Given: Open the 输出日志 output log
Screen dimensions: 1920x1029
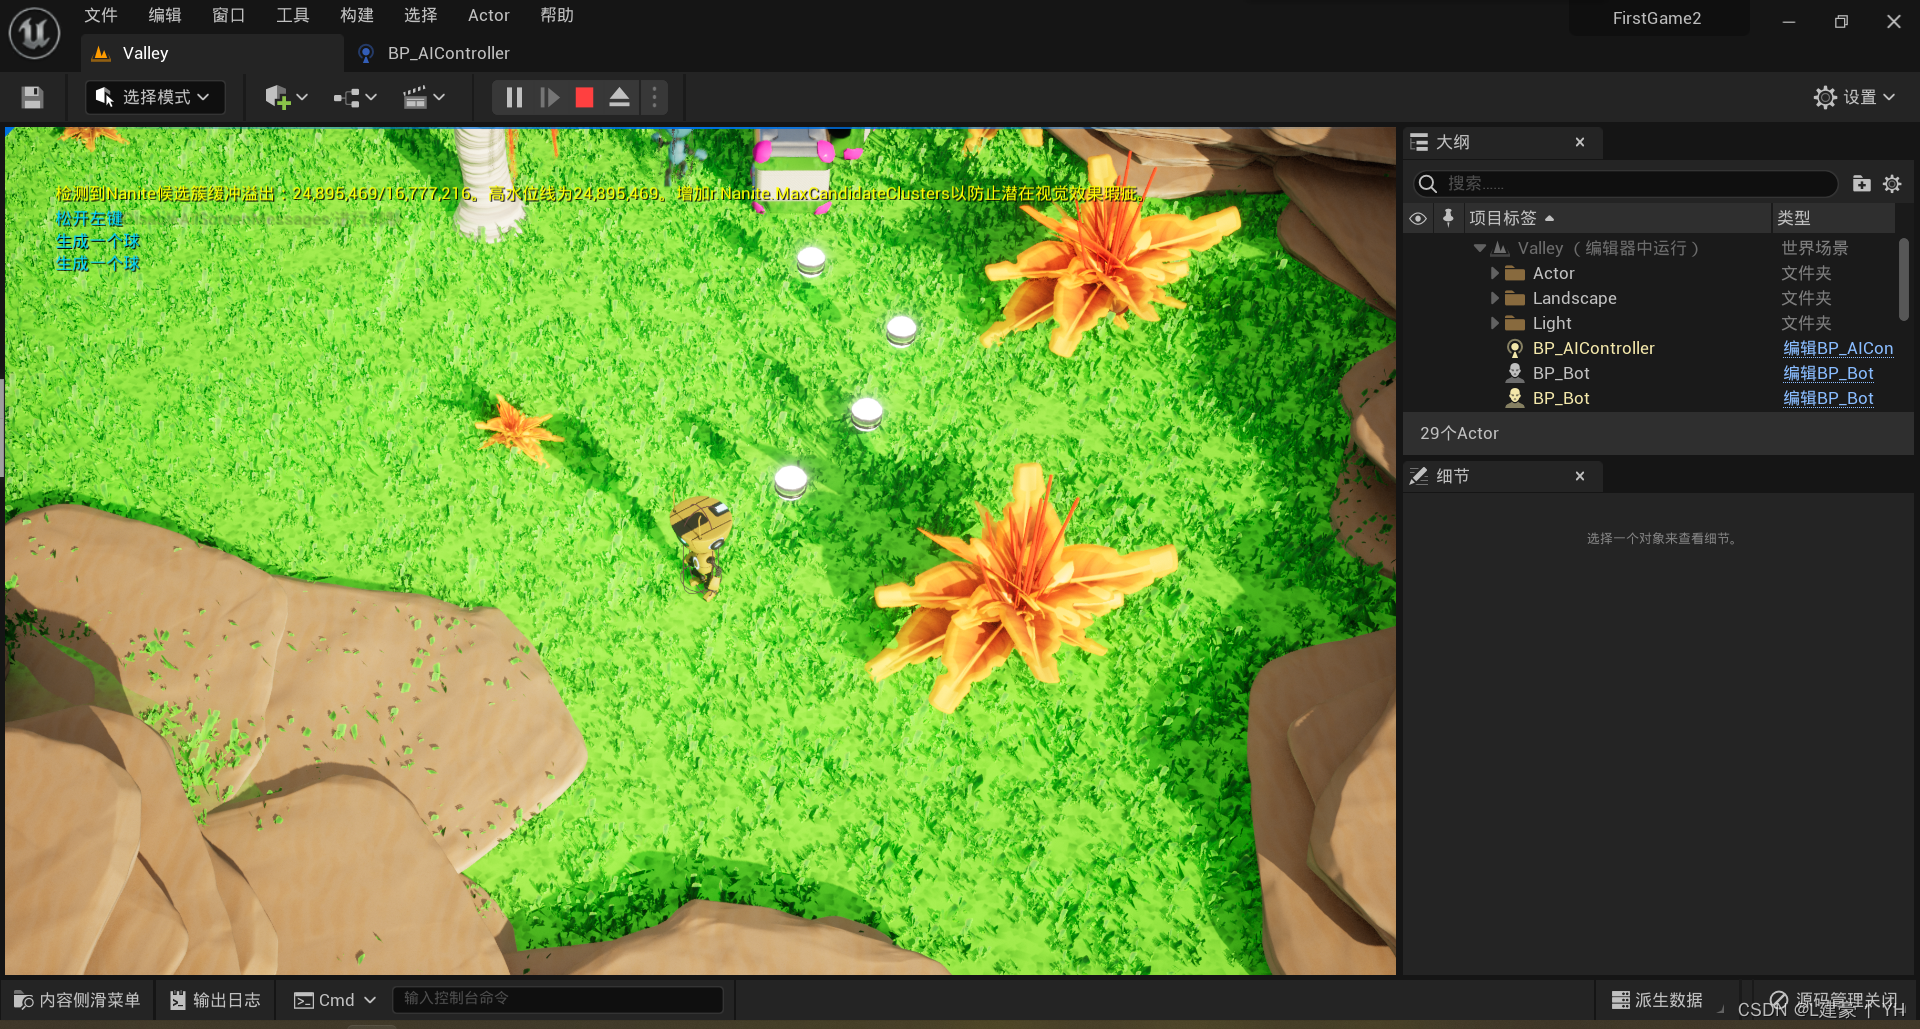Looking at the screenshot, I should tap(215, 1000).
